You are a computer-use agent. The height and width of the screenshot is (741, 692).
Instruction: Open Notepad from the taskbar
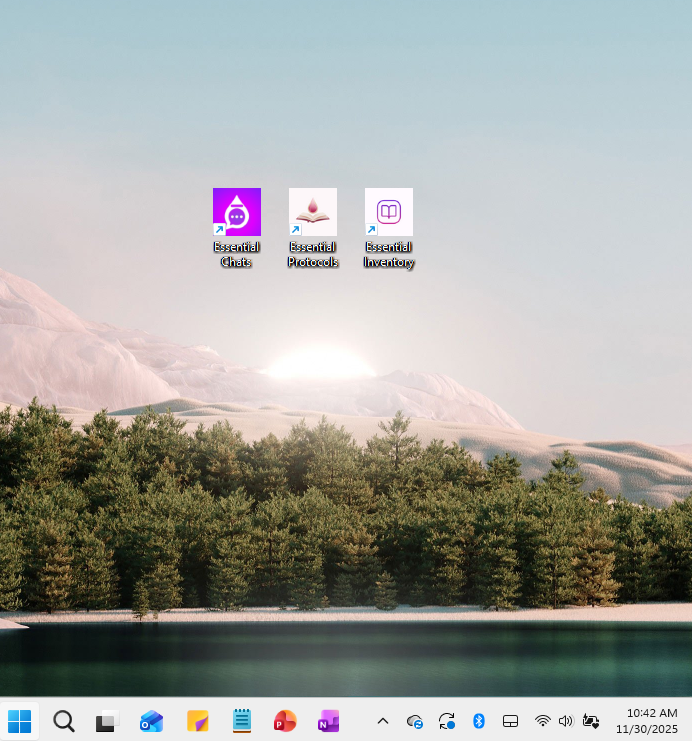coord(241,721)
